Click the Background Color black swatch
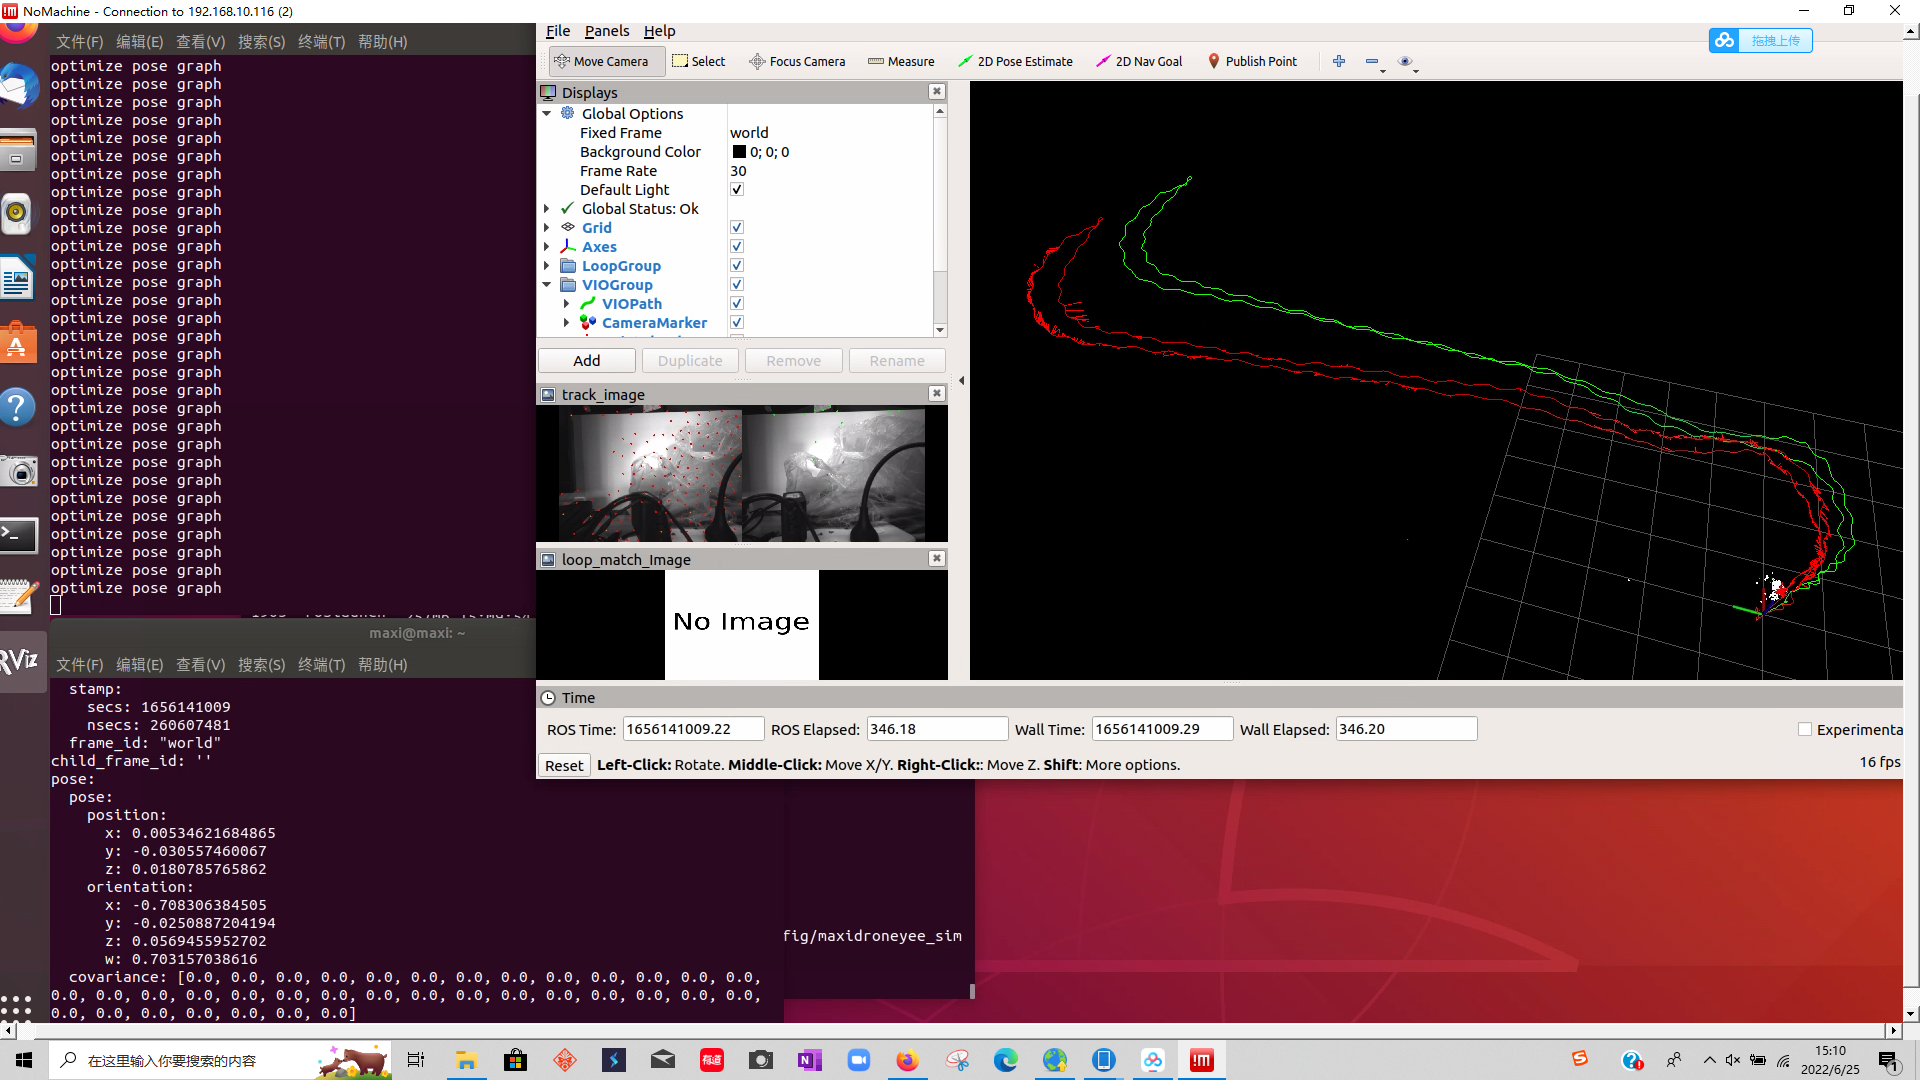 tap(739, 152)
